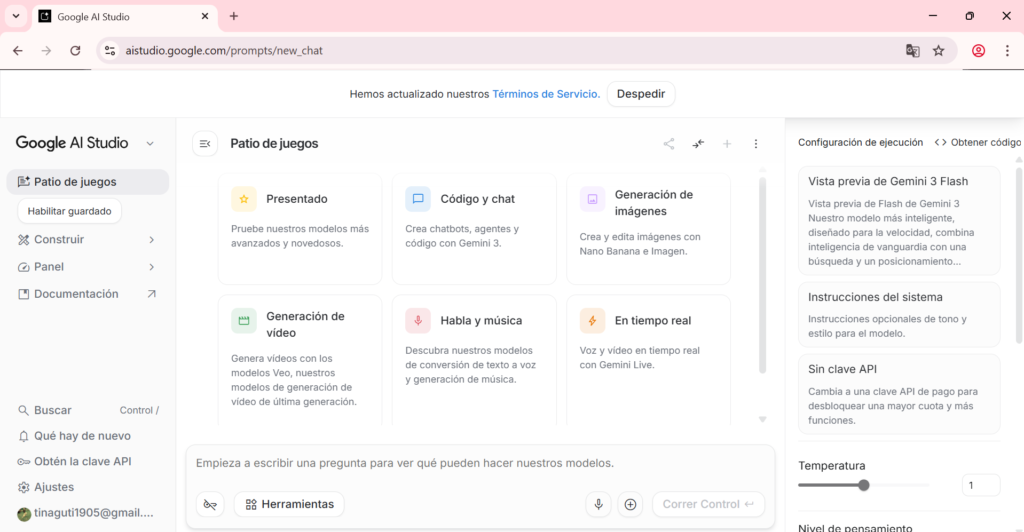Click Habilitar guardado button
This screenshot has width=1024, height=532.
[69, 211]
